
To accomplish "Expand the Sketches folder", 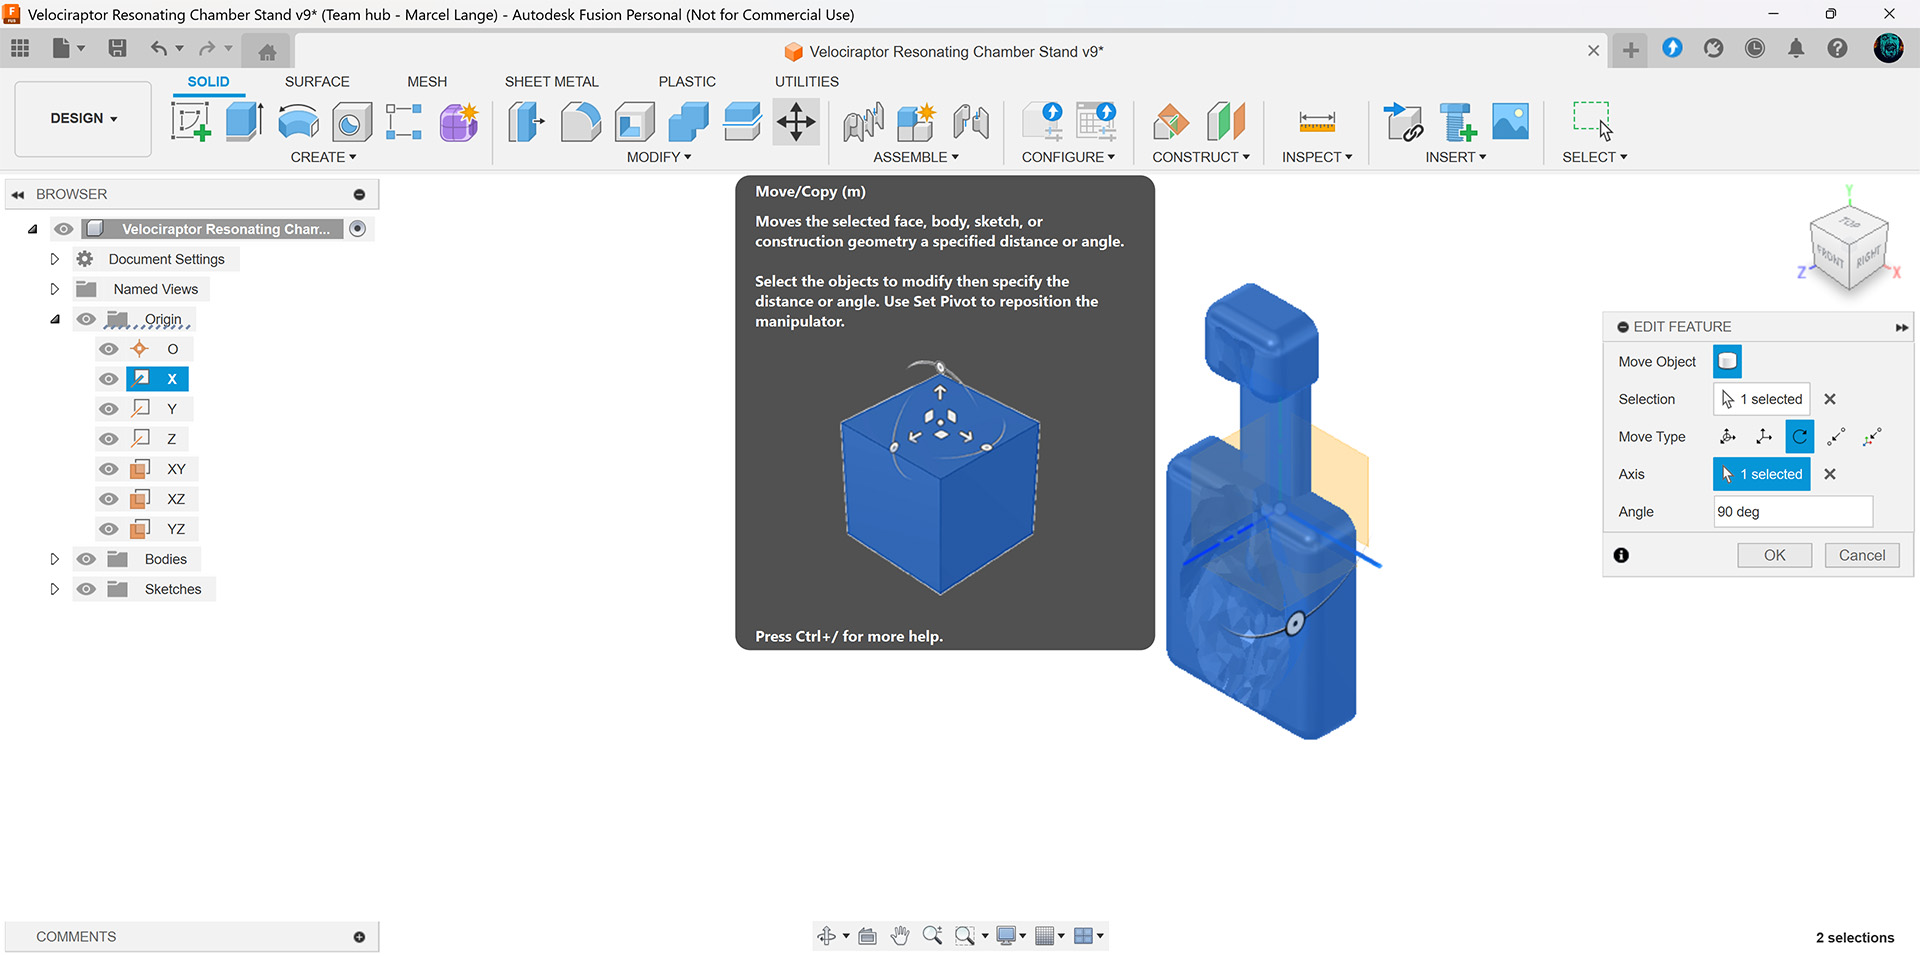I will click(55, 589).
